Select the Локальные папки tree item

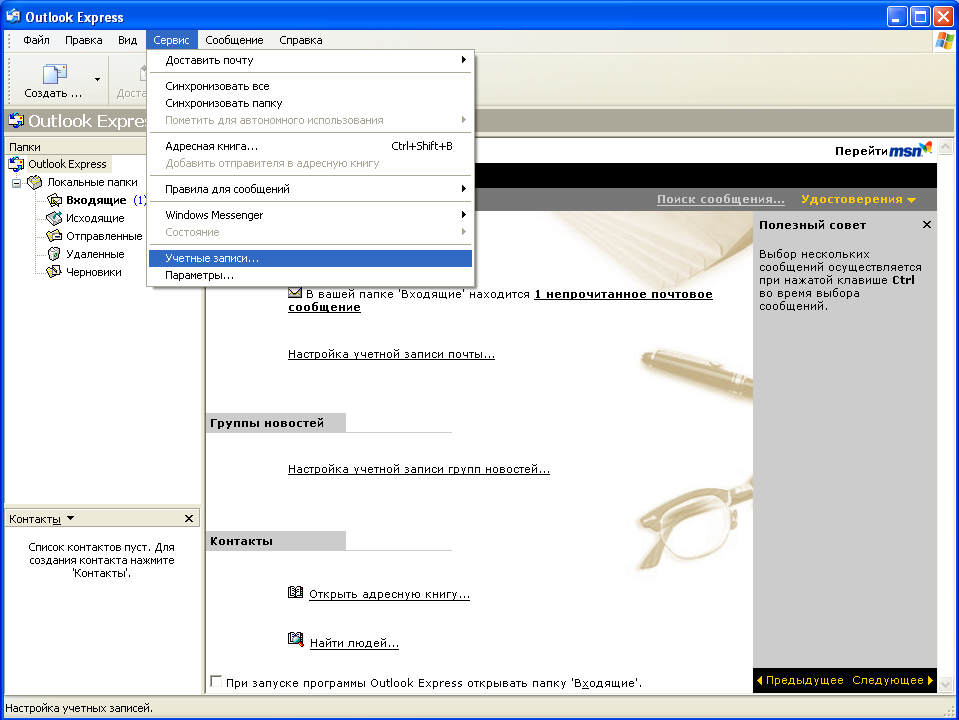coord(92,182)
